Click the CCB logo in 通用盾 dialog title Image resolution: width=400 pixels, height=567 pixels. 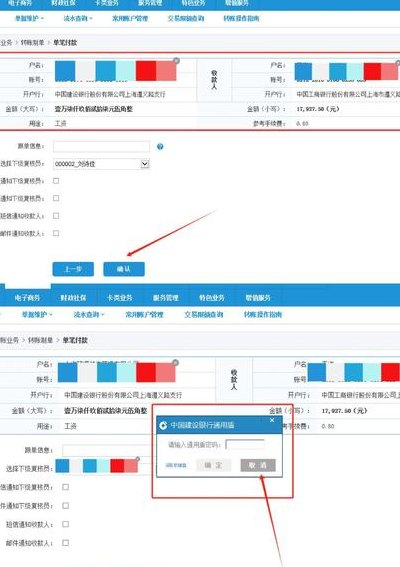163,425
